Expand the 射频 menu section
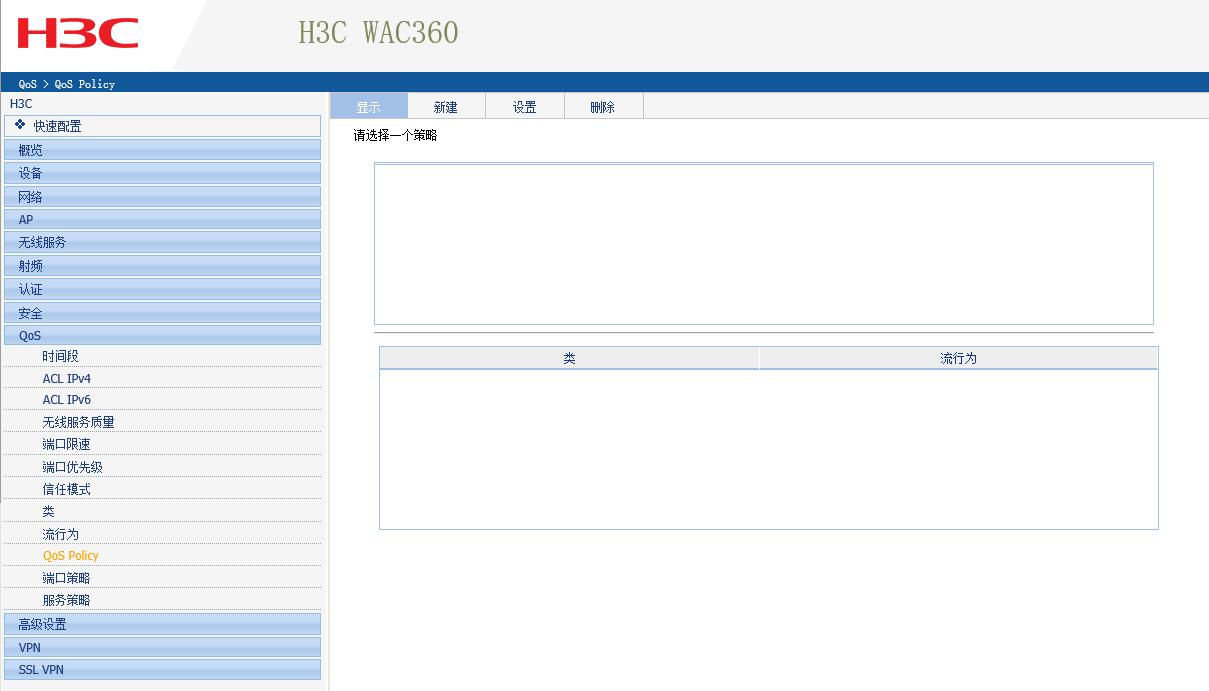Viewport: 1209px width, 691px height. pyautogui.click(x=162, y=266)
